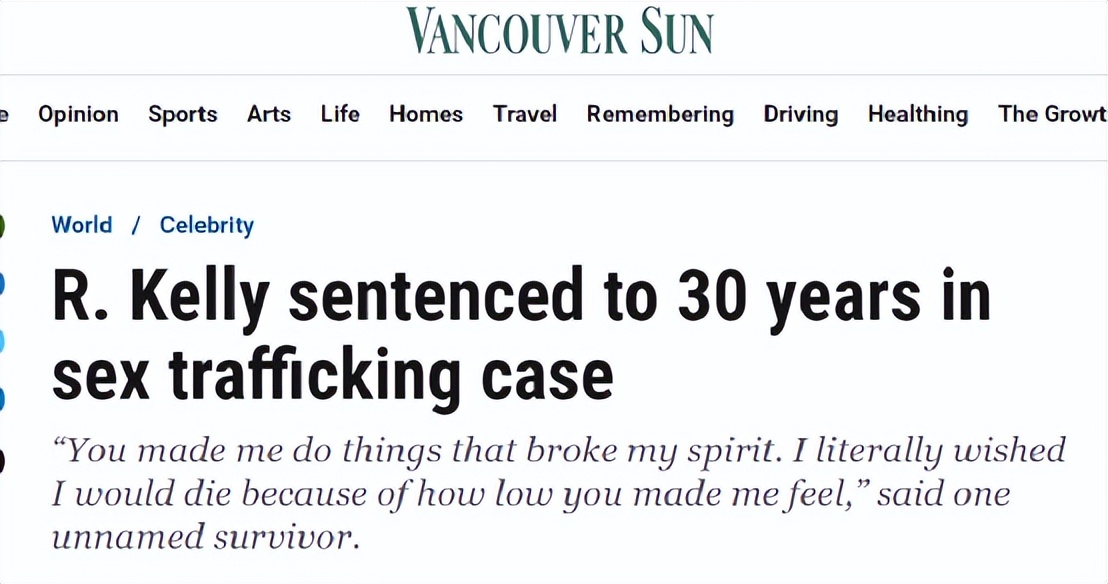This screenshot has height=584, width=1108.
Task: Go to the Homes section
Action: 426,115
